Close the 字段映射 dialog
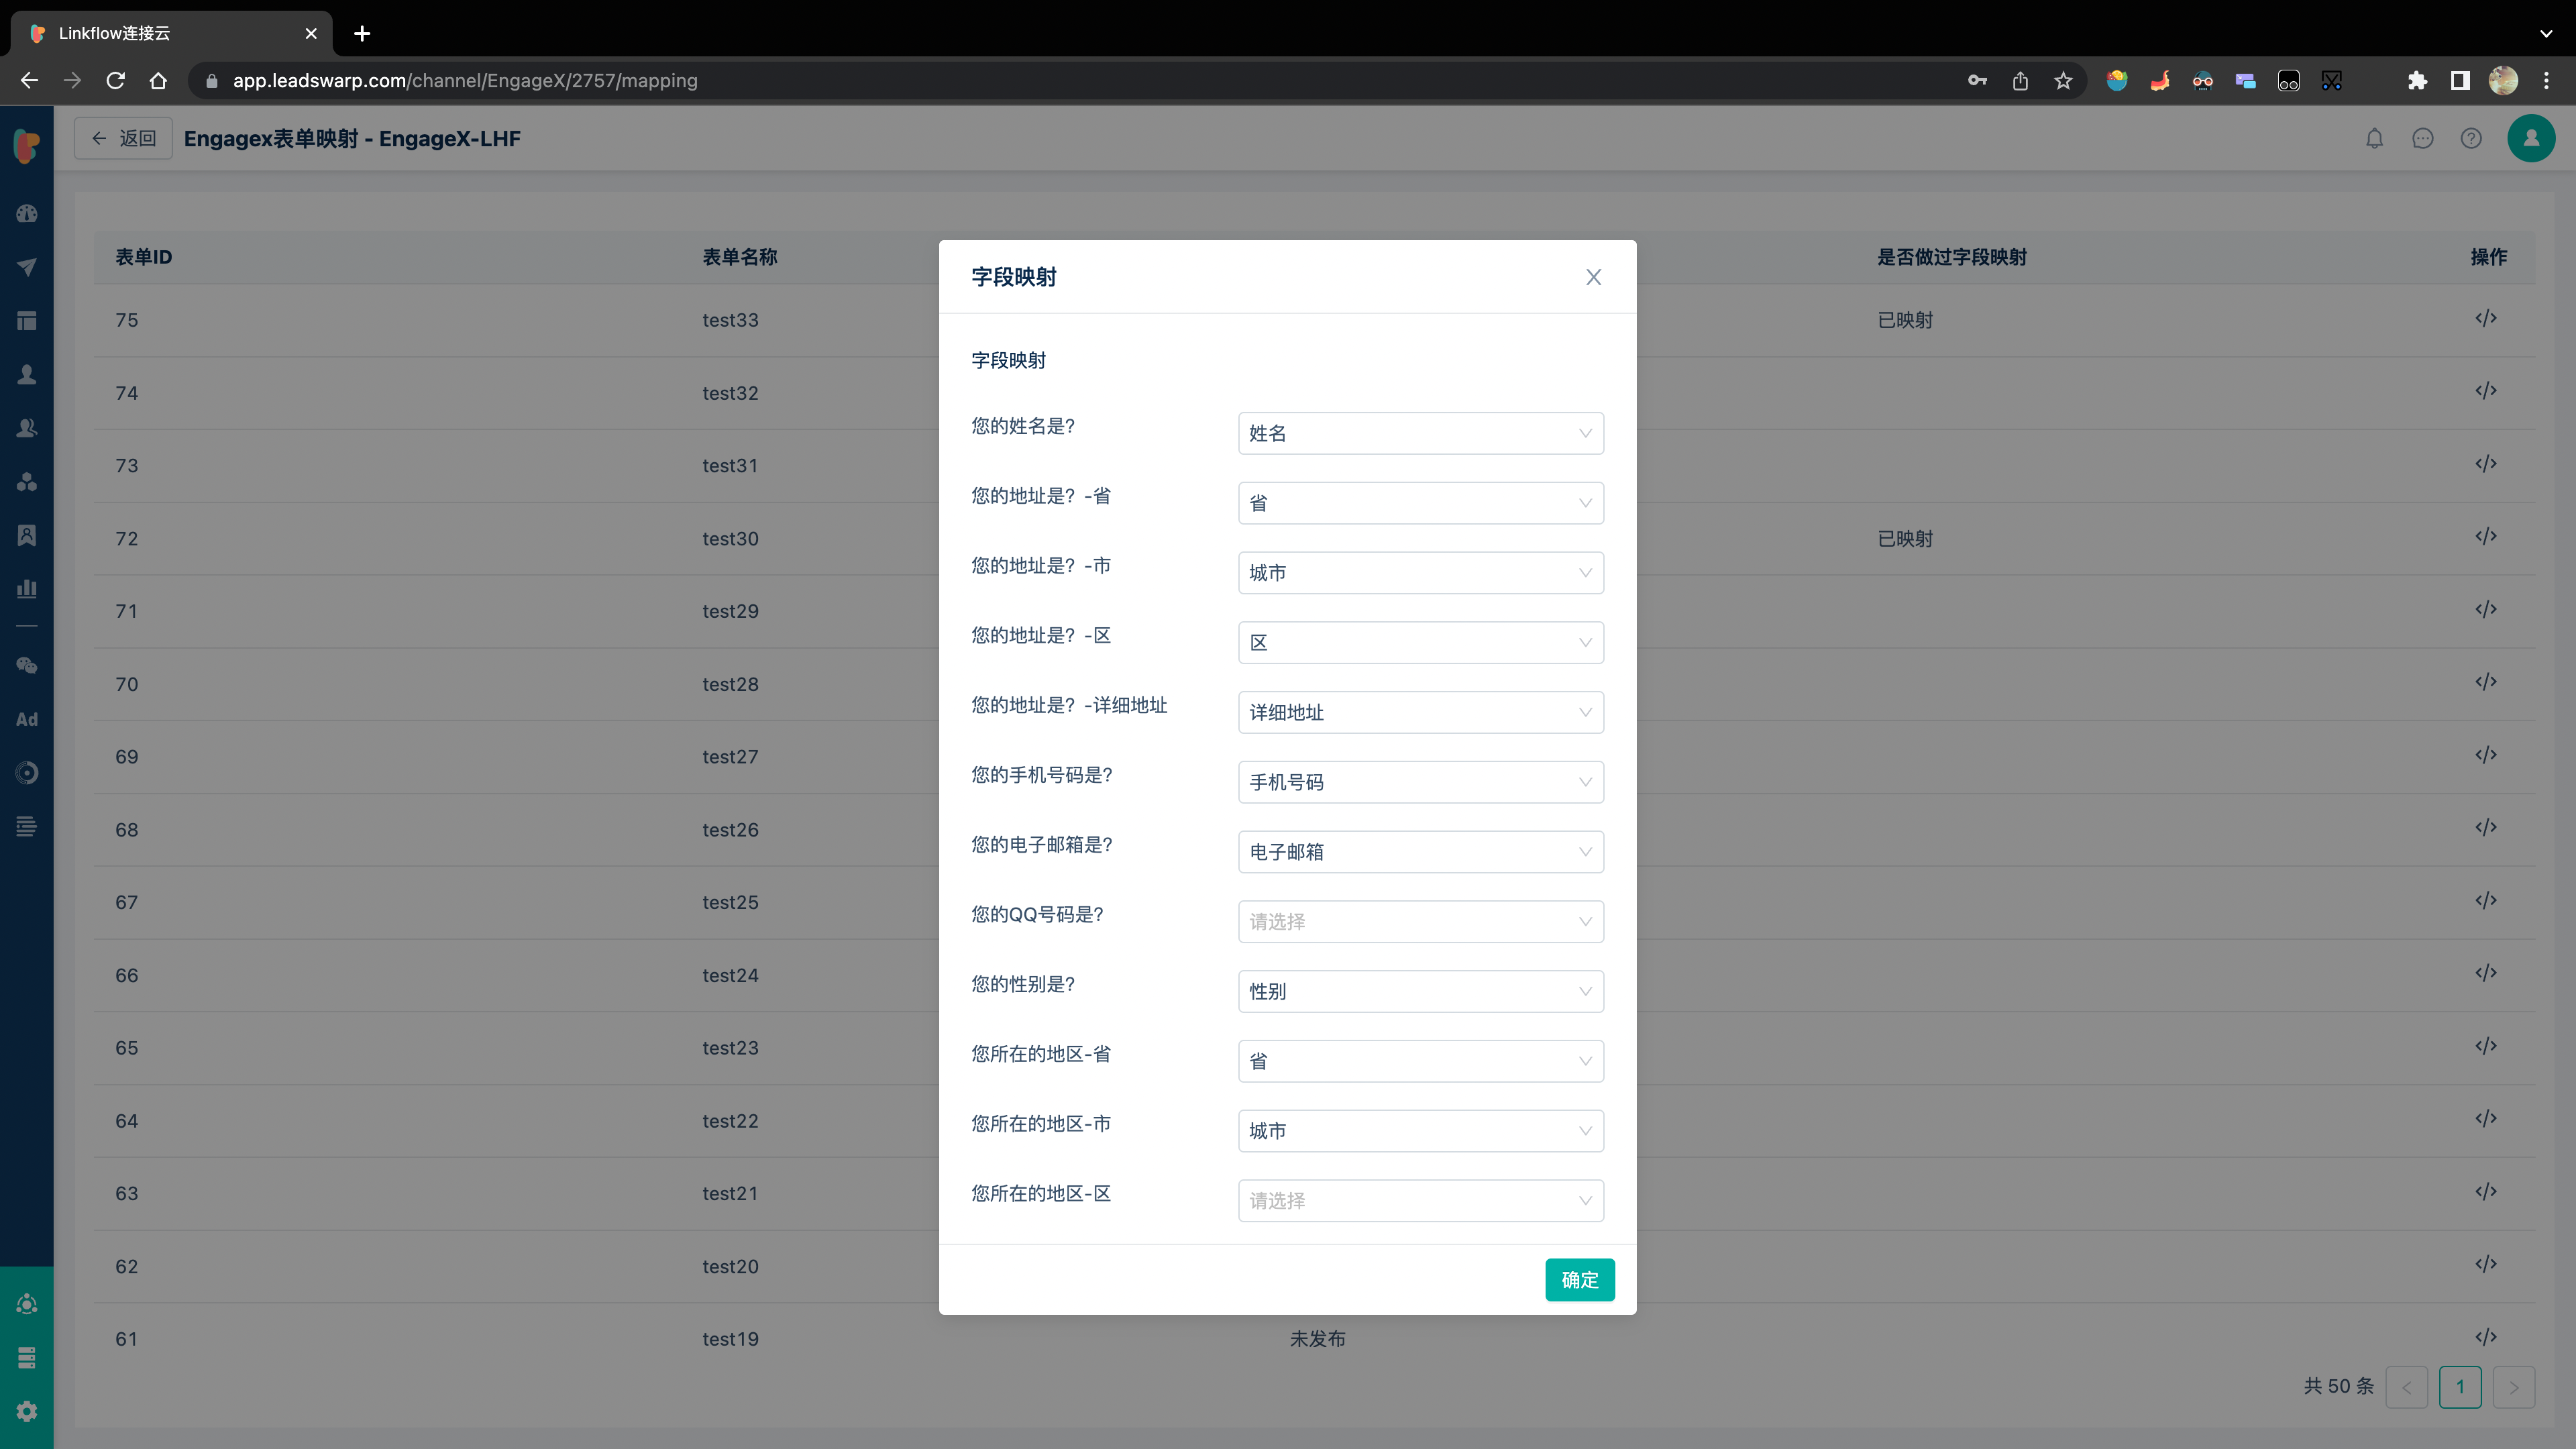This screenshot has width=2576, height=1449. tap(1593, 277)
